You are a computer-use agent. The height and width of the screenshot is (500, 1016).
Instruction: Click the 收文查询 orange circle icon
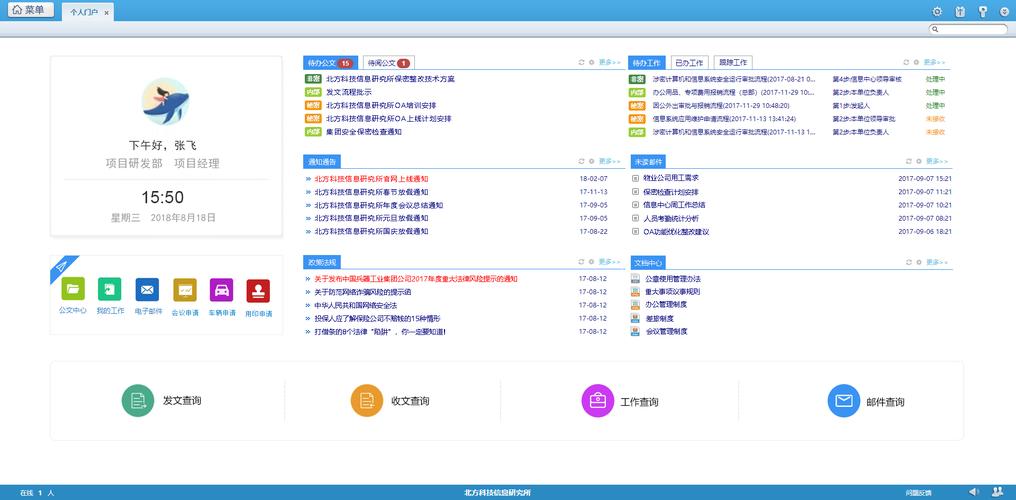click(x=367, y=401)
